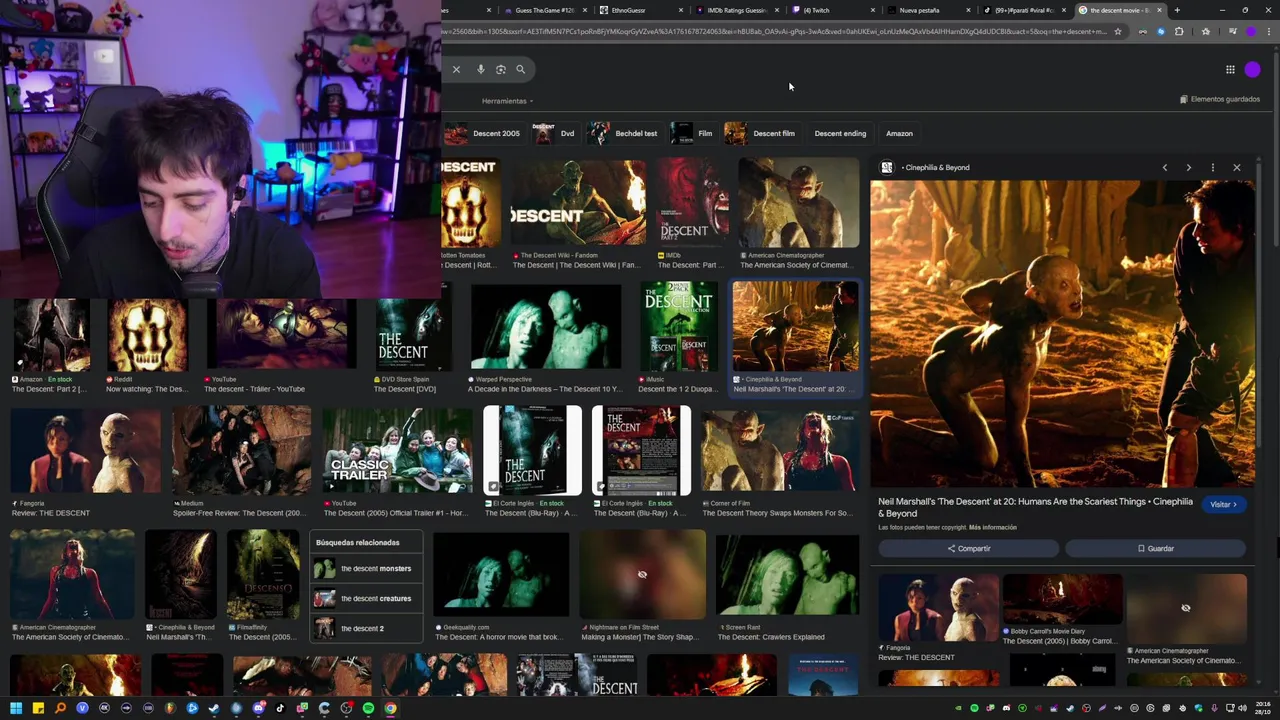Open the purple Google account avatar

click(1253, 69)
